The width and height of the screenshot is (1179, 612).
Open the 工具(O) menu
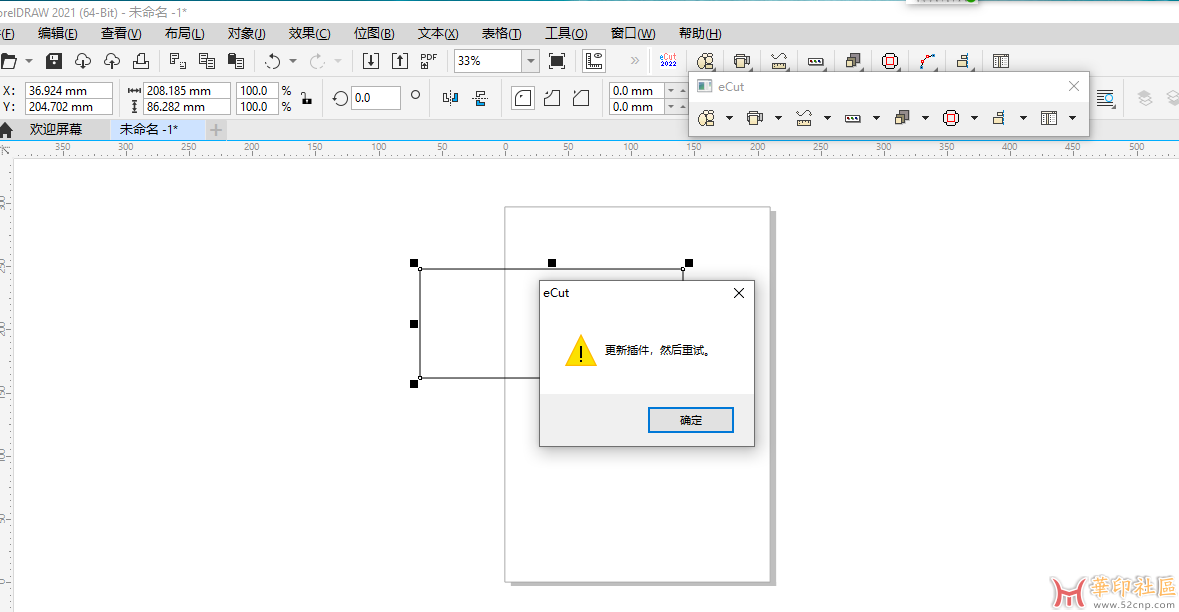pyautogui.click(x=566, y=33)
